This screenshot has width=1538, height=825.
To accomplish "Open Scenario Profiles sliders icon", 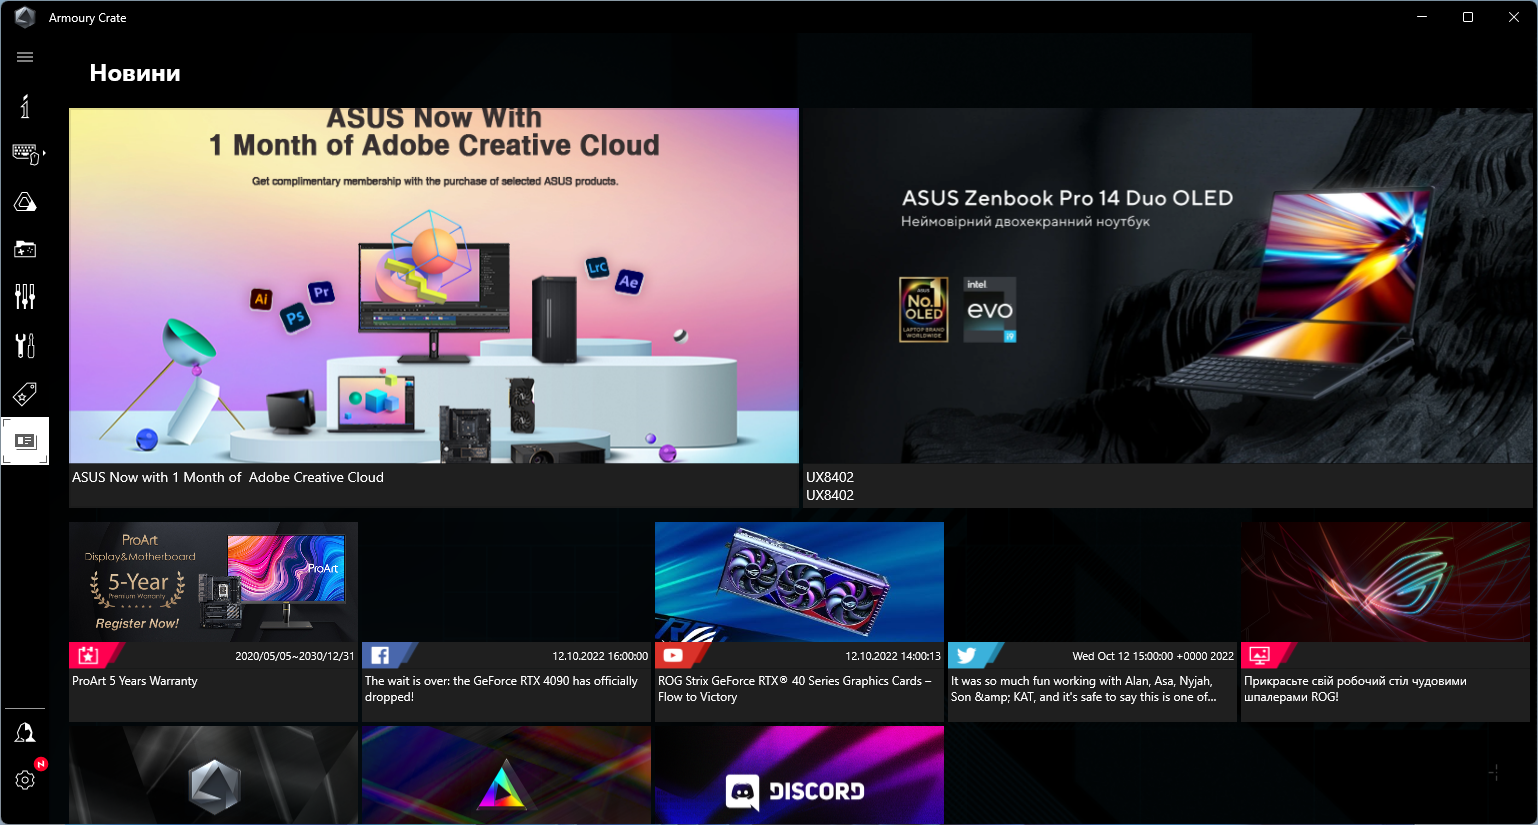I will [x=25, y=296].
